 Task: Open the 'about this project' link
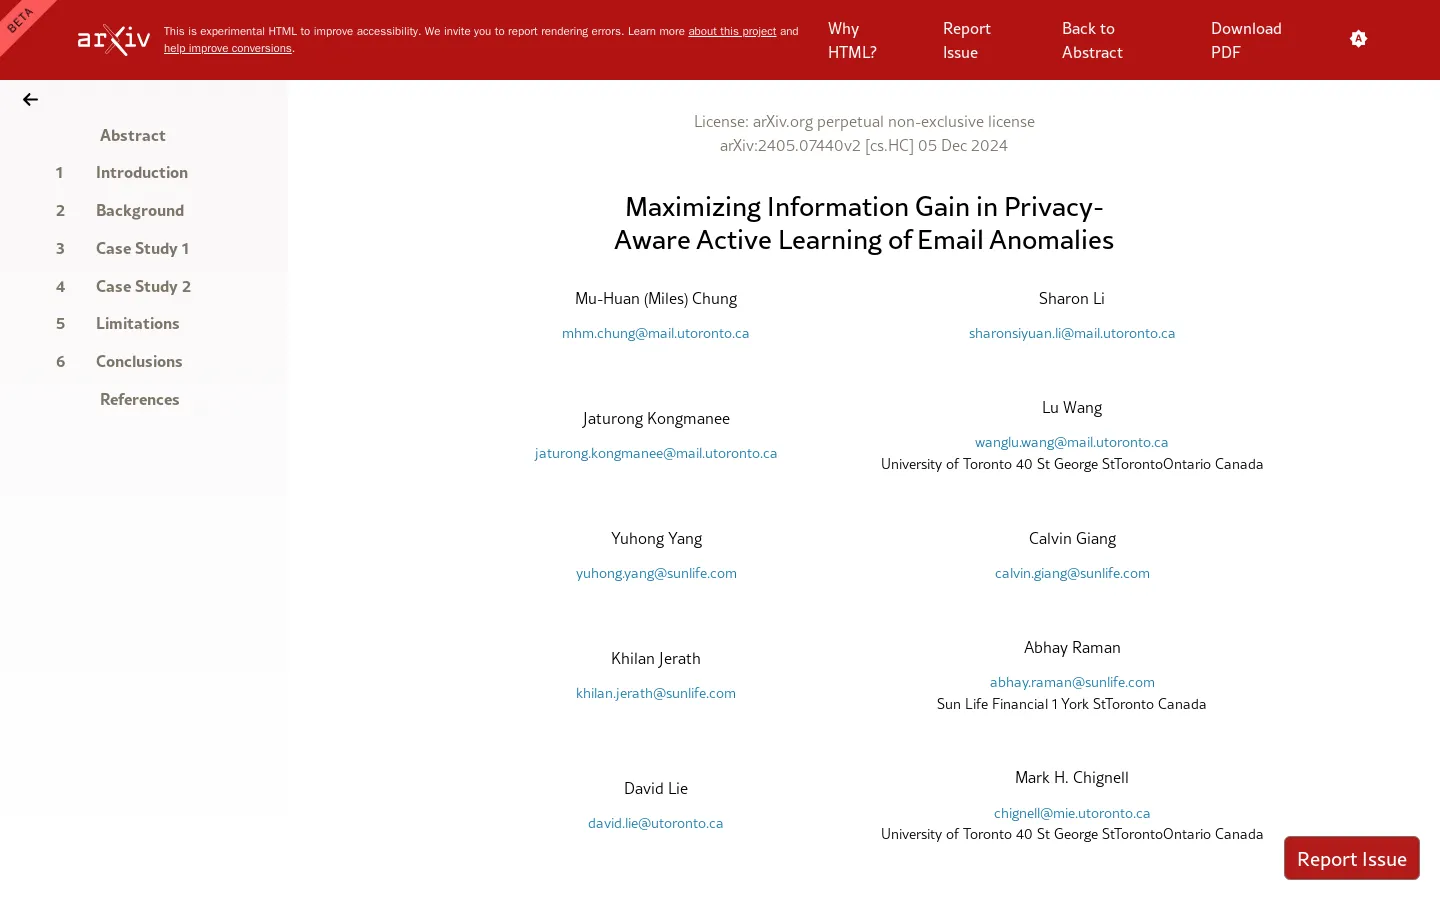click(732, 31)
